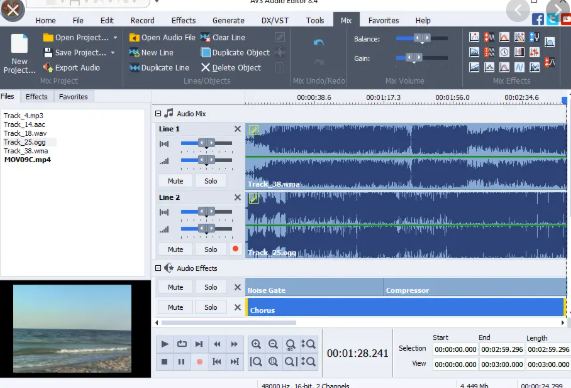Switch to Effects side panel tab
The width and height of the screenshot is (571, 388).
point(36,97)
